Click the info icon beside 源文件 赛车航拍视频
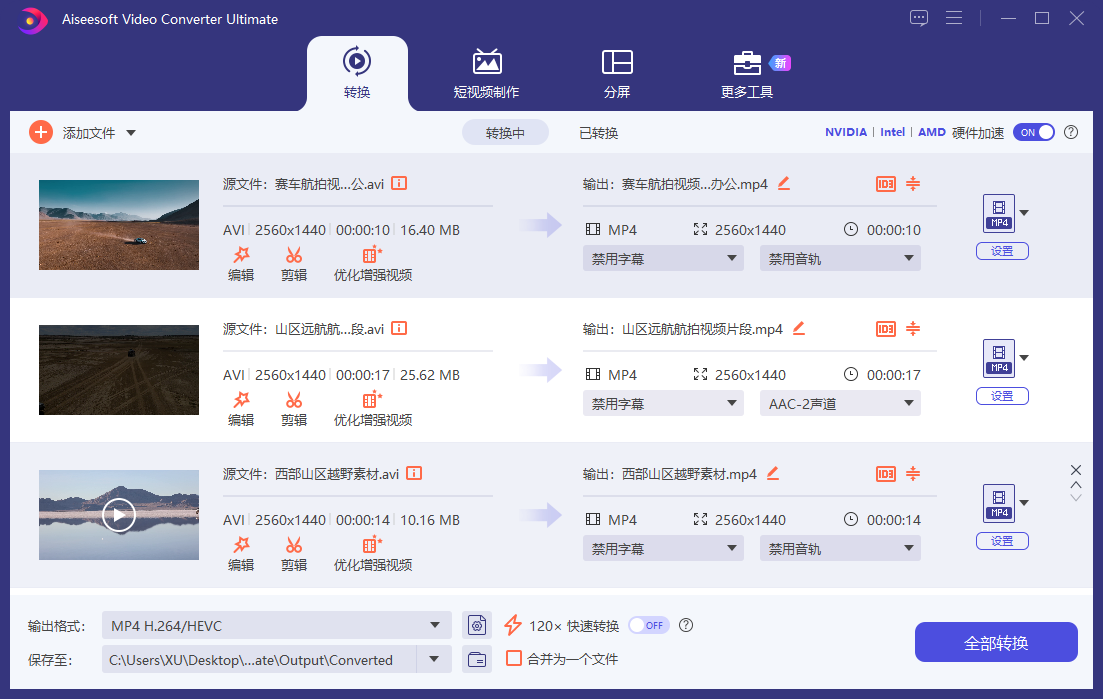Screen dimensions: 1103x699 (399, 183)
